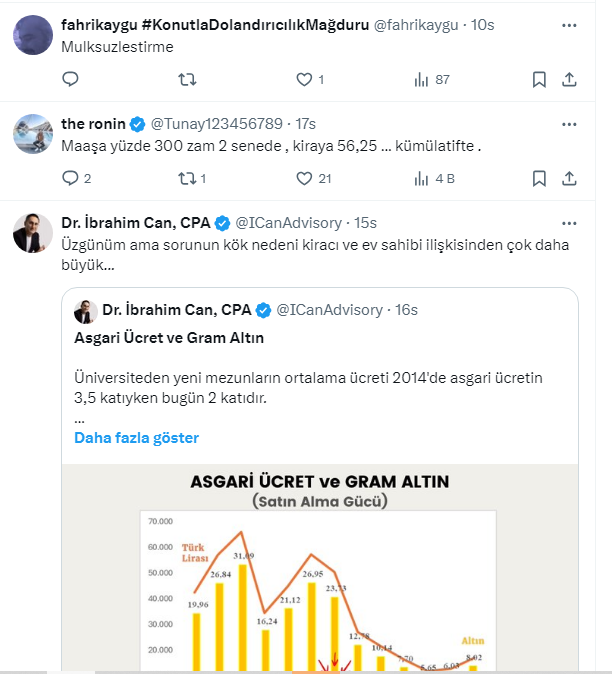The image size is (612, 674).
Task: Bookmark fahrikaygu's tweet
Action: [539, 79]
